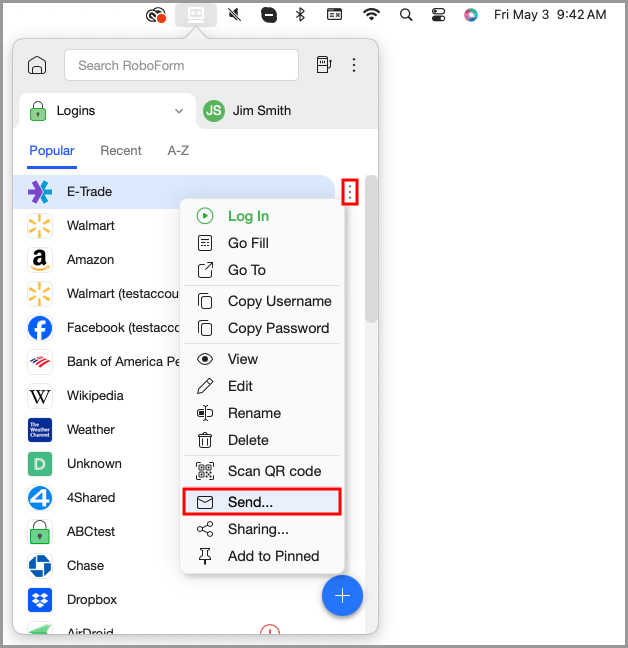Image resolution: width=628 pixels, height=648 pixels.
Task: Click the E-Trade logo icon
Action: [x=40, y=192]
